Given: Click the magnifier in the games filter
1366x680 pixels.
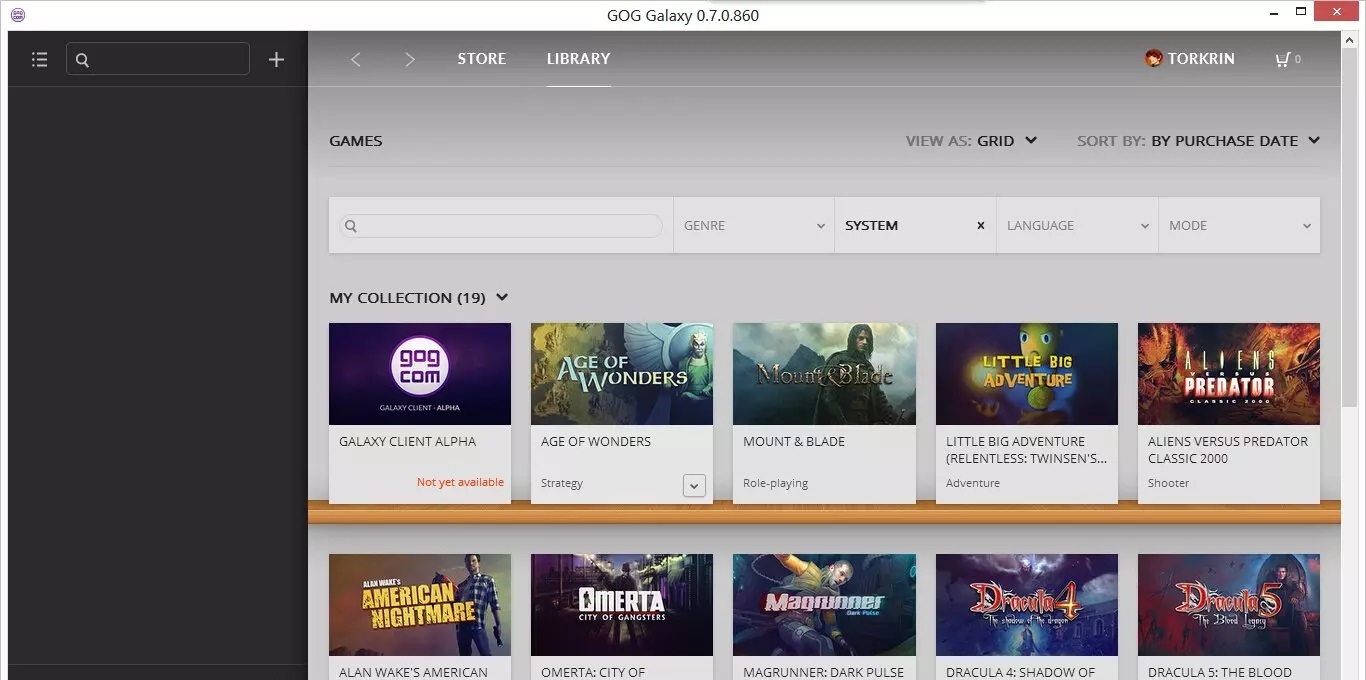Looking at the screenshot, I should click(x=351, y=226).
